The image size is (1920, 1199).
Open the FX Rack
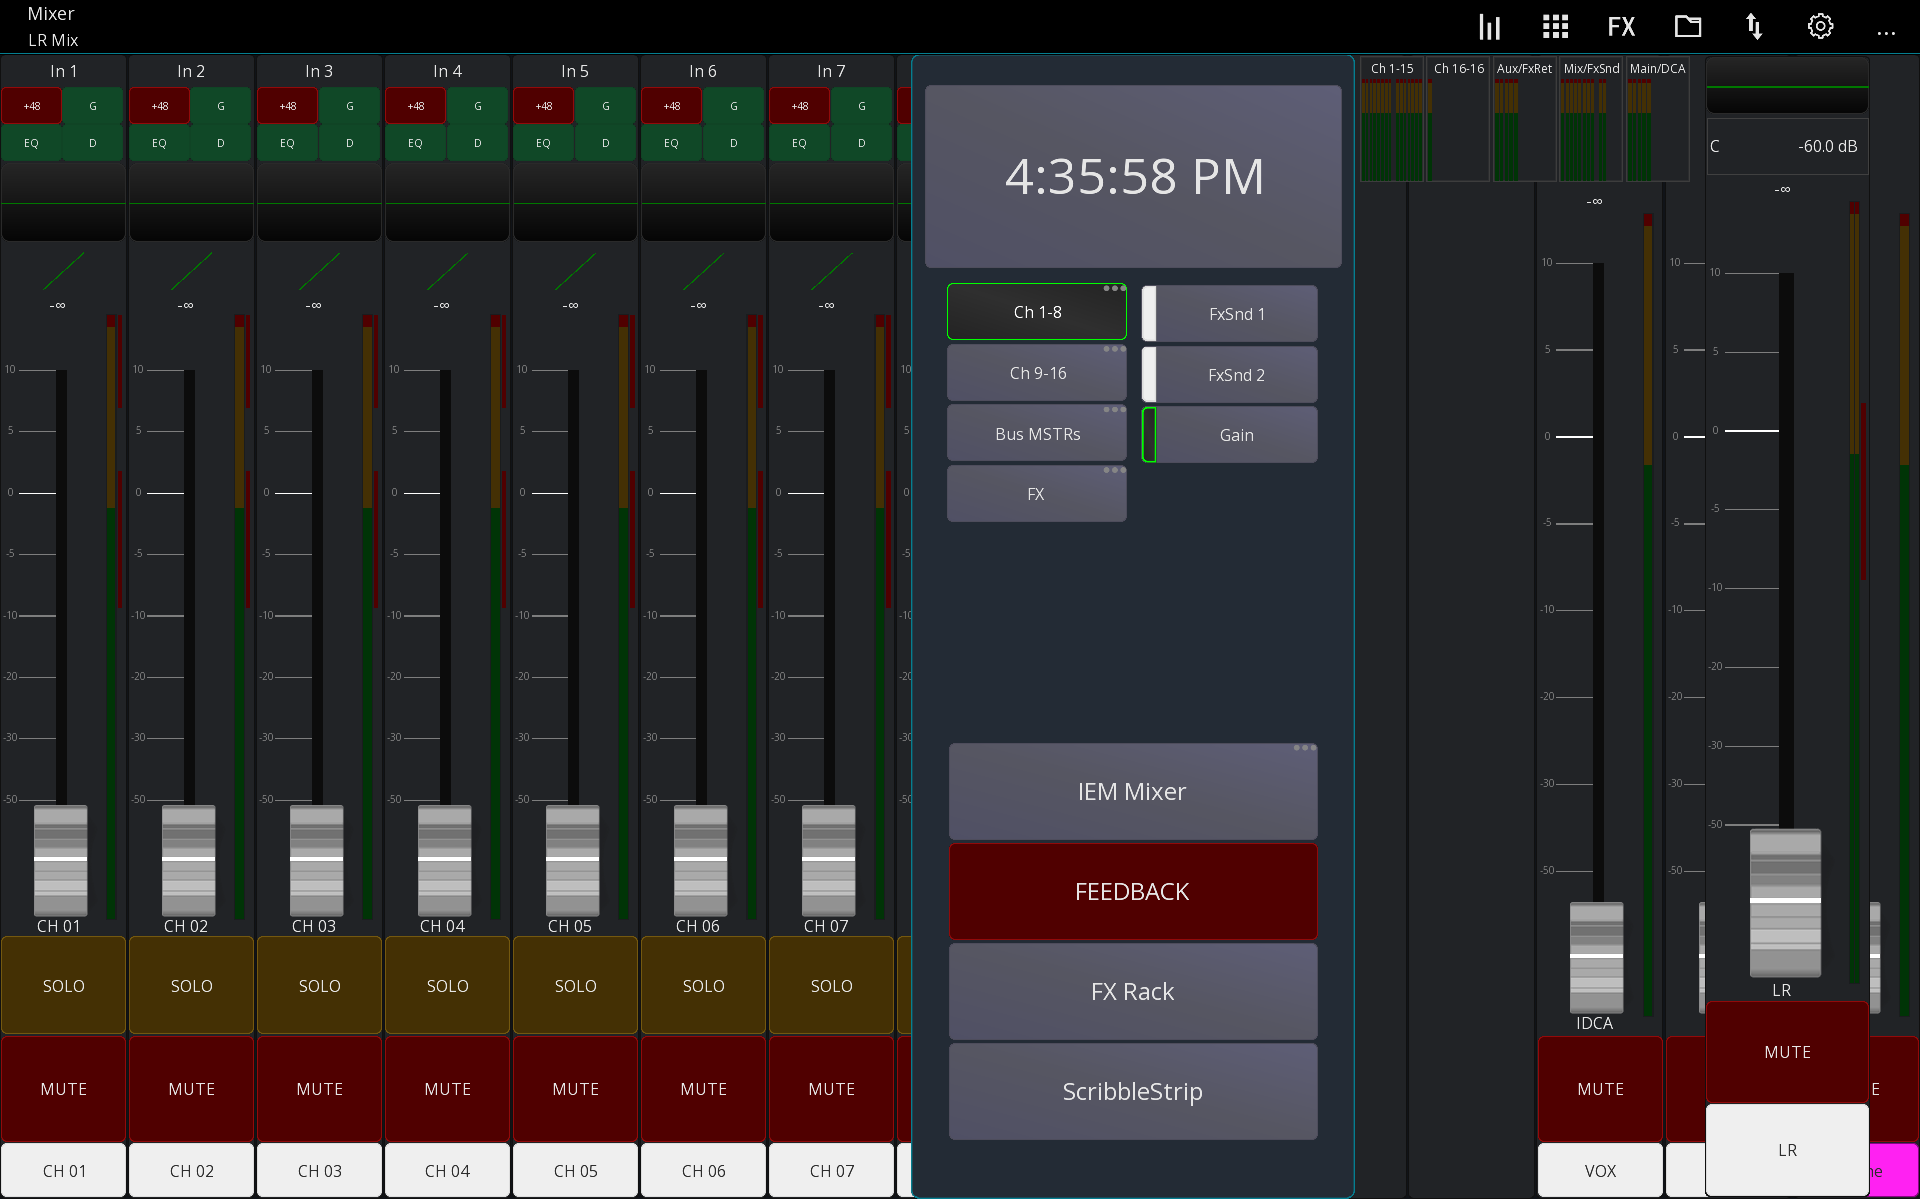1132,991
